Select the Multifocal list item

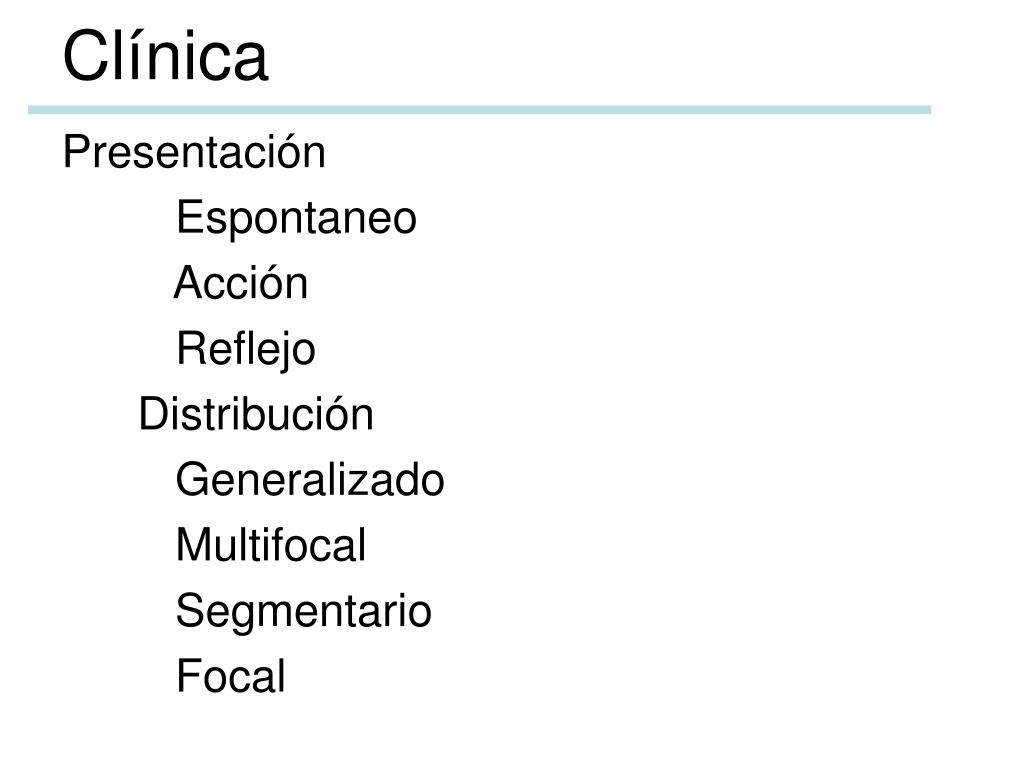click(x=271, y=545)
